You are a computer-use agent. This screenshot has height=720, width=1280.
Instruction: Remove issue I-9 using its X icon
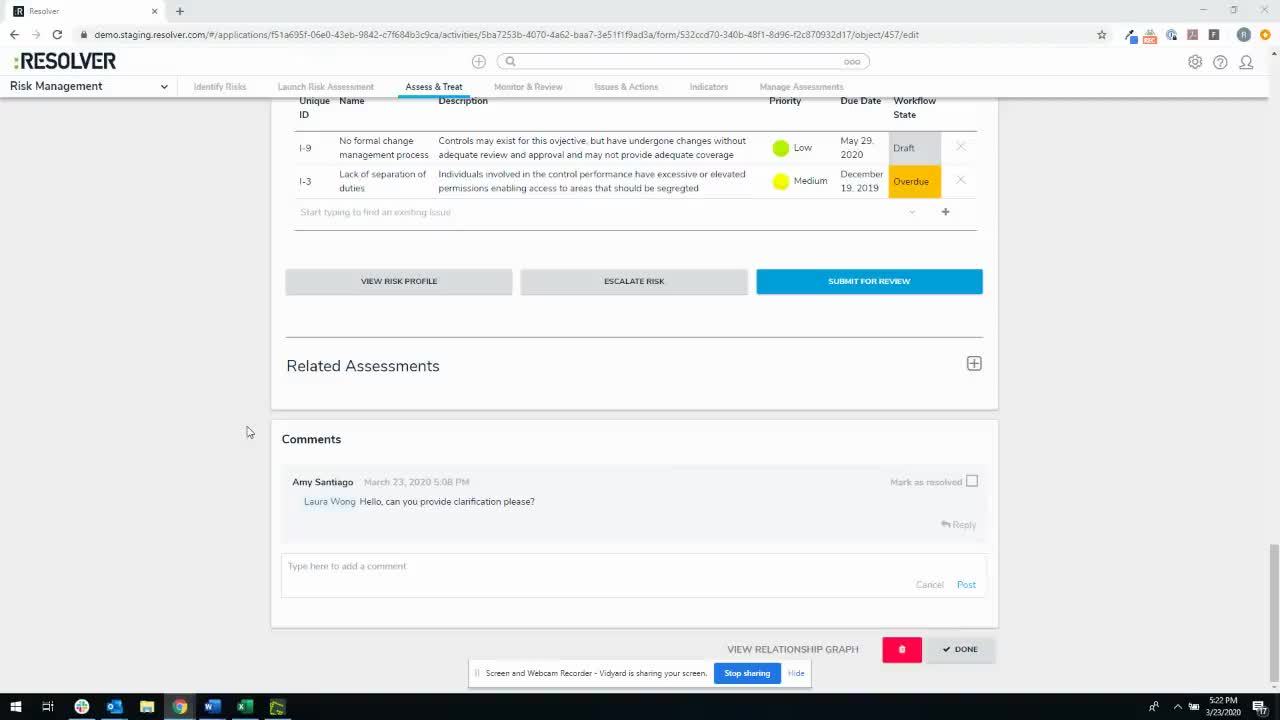960,147
